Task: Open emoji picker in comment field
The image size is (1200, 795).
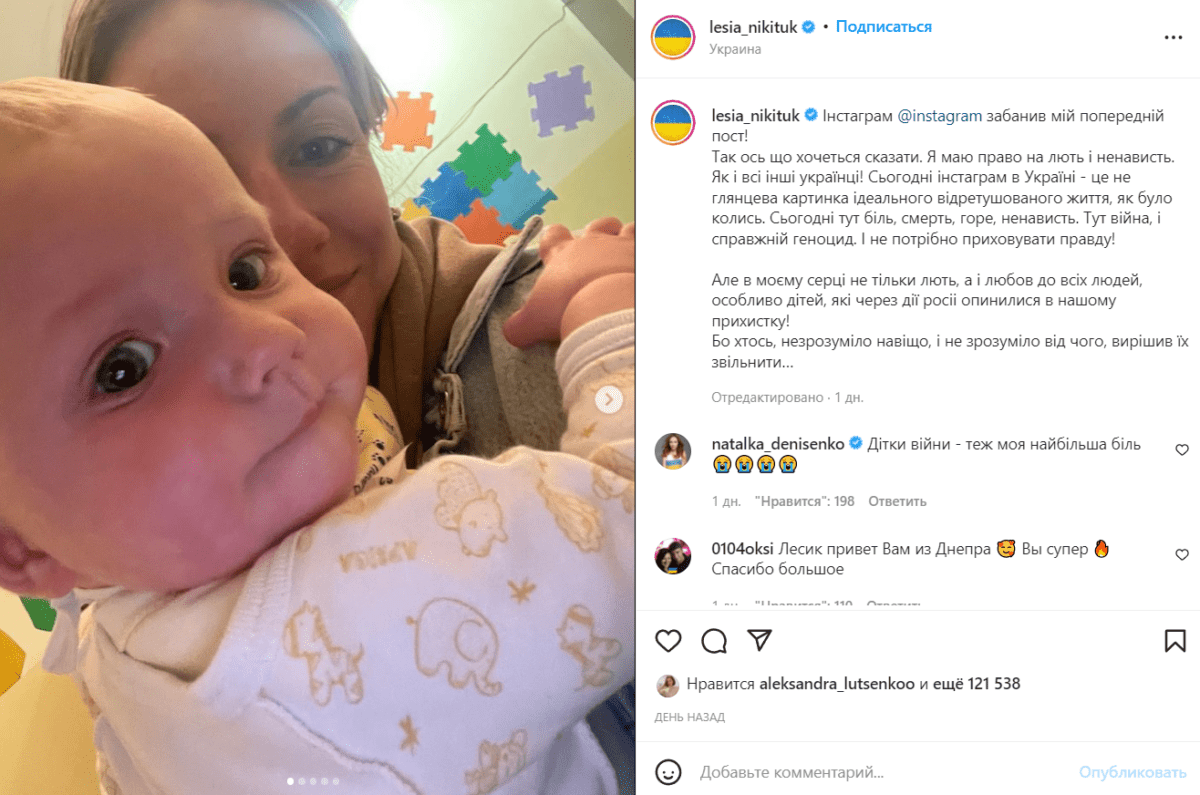Action: 668,772
